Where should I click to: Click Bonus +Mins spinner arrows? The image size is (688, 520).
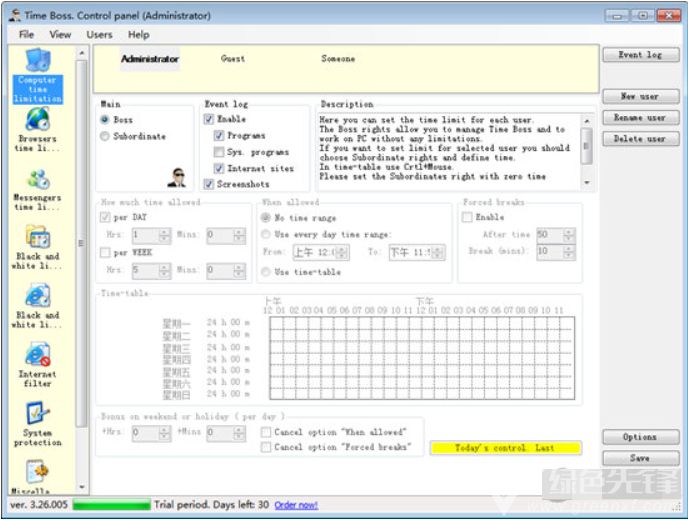pos(240,434)
